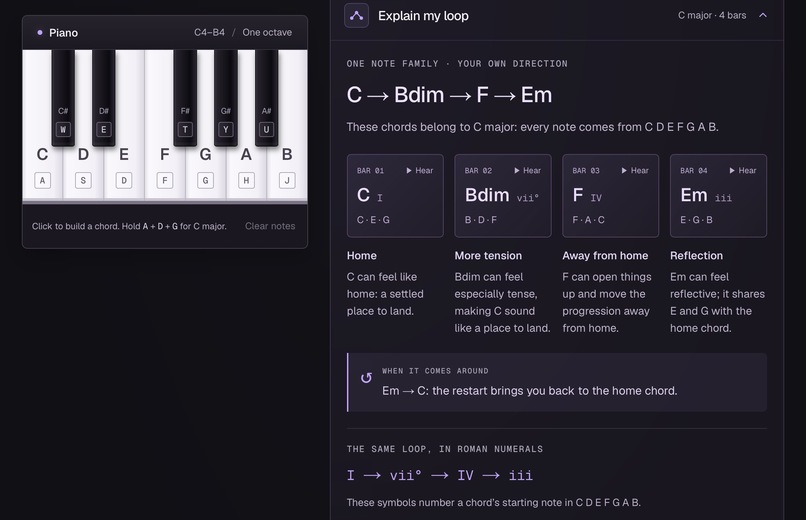This screenshot has height=520, width=806.
Task: Click the 'Reflection' heading
Action: click(696, 256)
